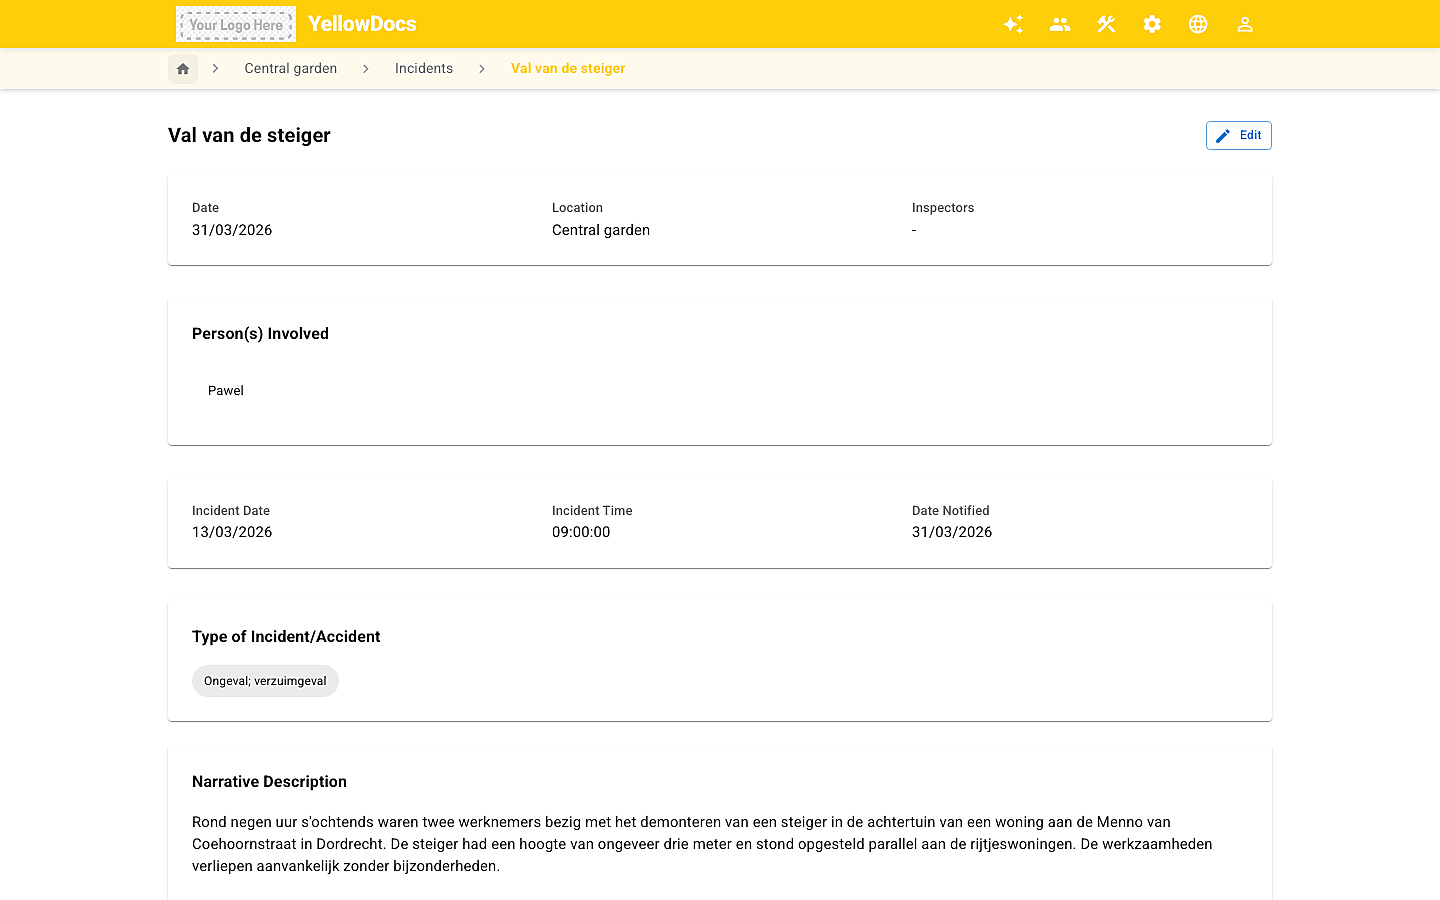Open the users group icon
The image size is (1440, 900).
pos(1060,24)
